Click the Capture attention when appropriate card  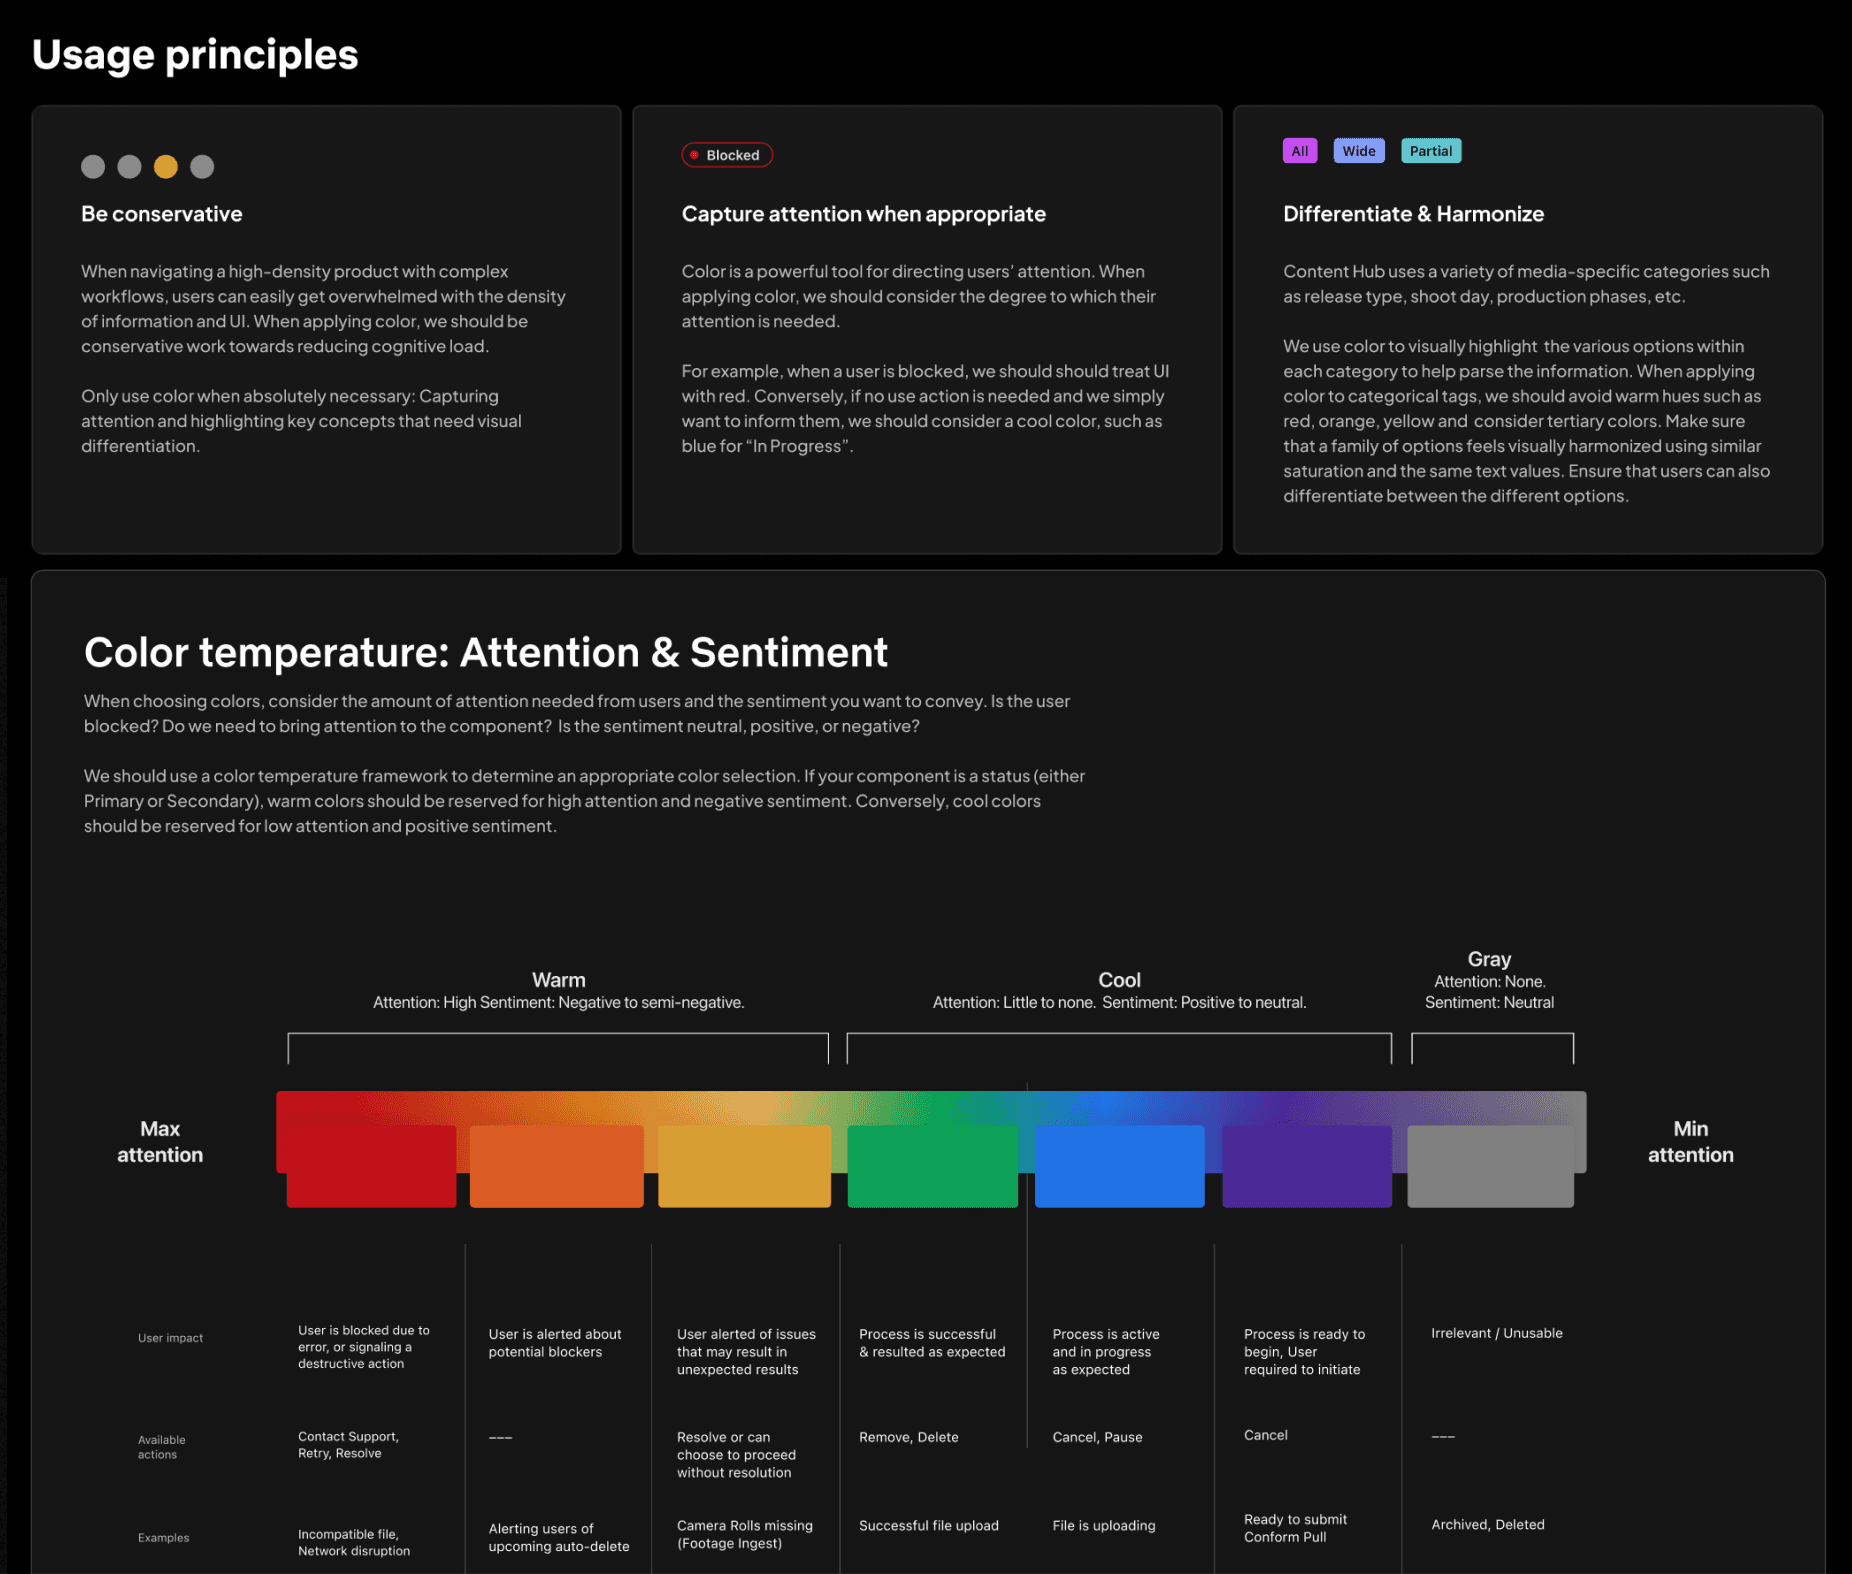926,330
